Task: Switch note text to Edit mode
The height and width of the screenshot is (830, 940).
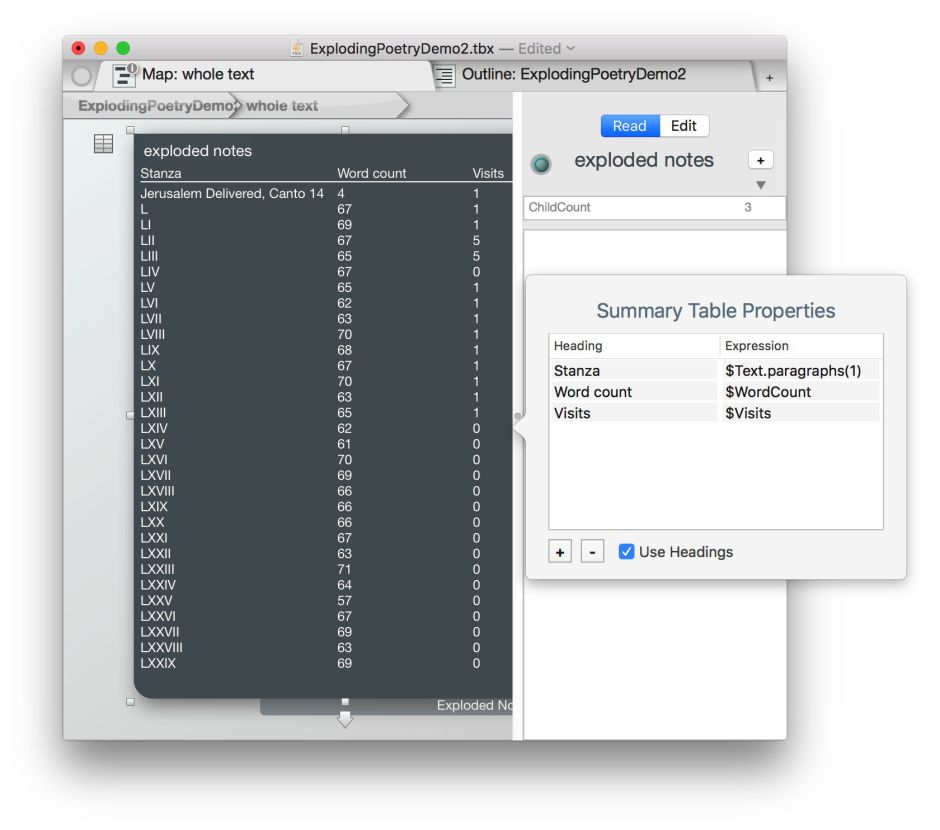Action: (x=684, y=126)
